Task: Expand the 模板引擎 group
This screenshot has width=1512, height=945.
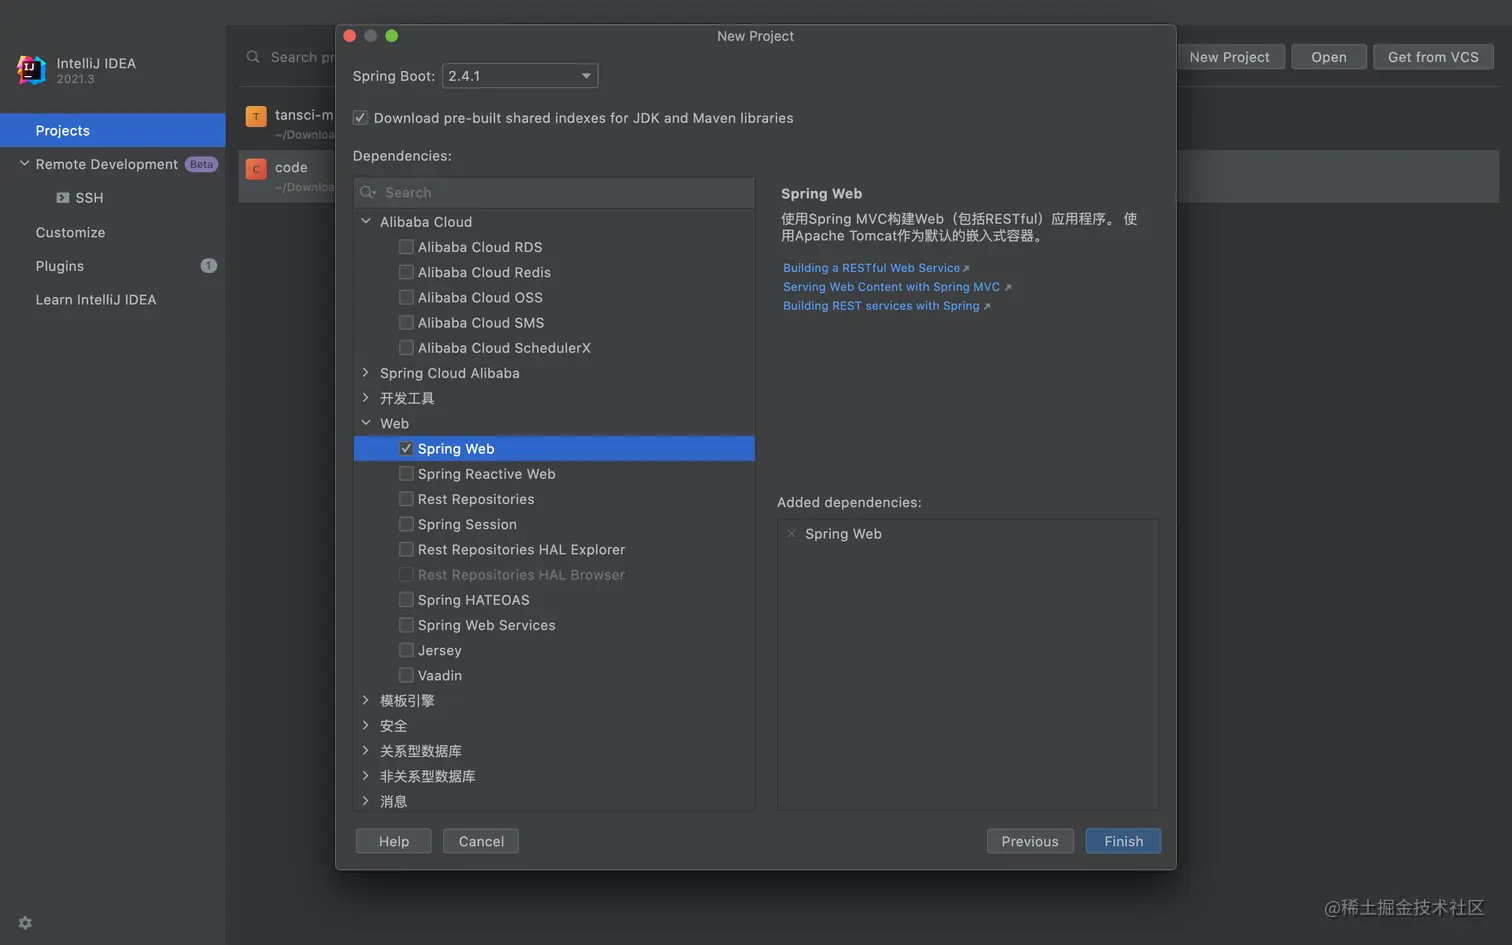Action: pos(366,700)
